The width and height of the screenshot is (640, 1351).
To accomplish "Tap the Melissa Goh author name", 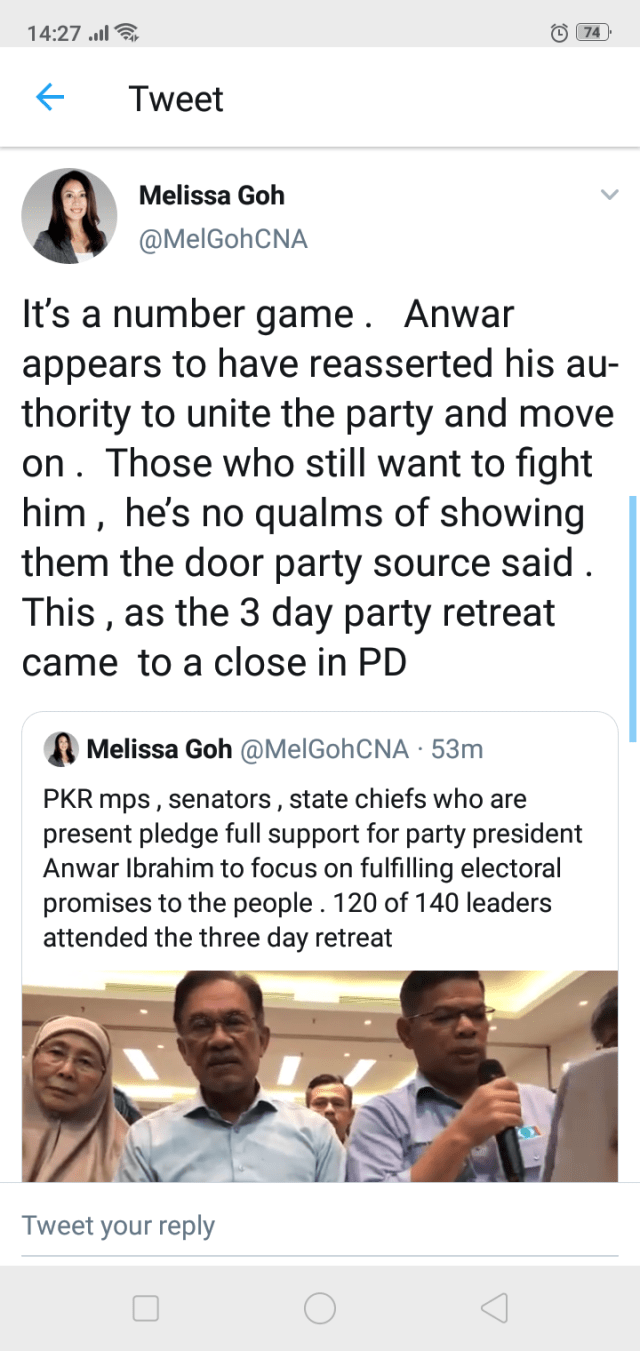I will coord(211,195).
